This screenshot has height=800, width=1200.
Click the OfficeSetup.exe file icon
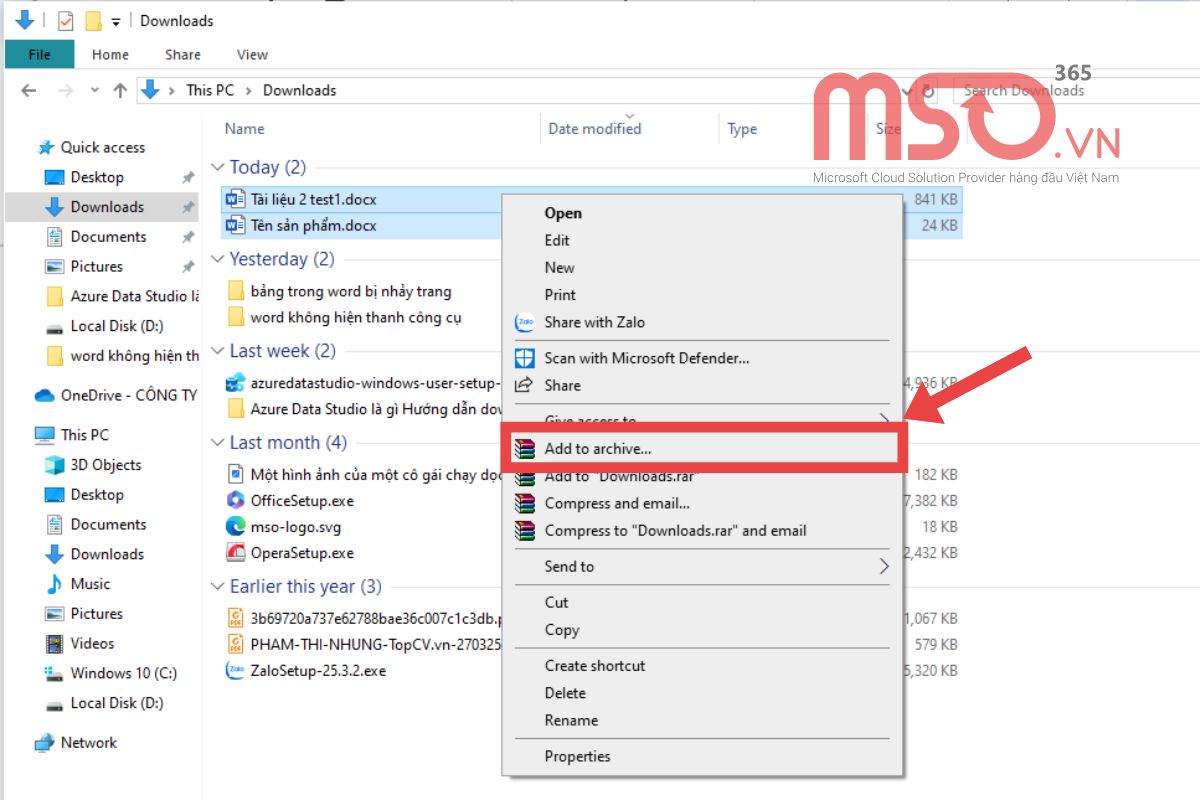[x=235, y=500]
